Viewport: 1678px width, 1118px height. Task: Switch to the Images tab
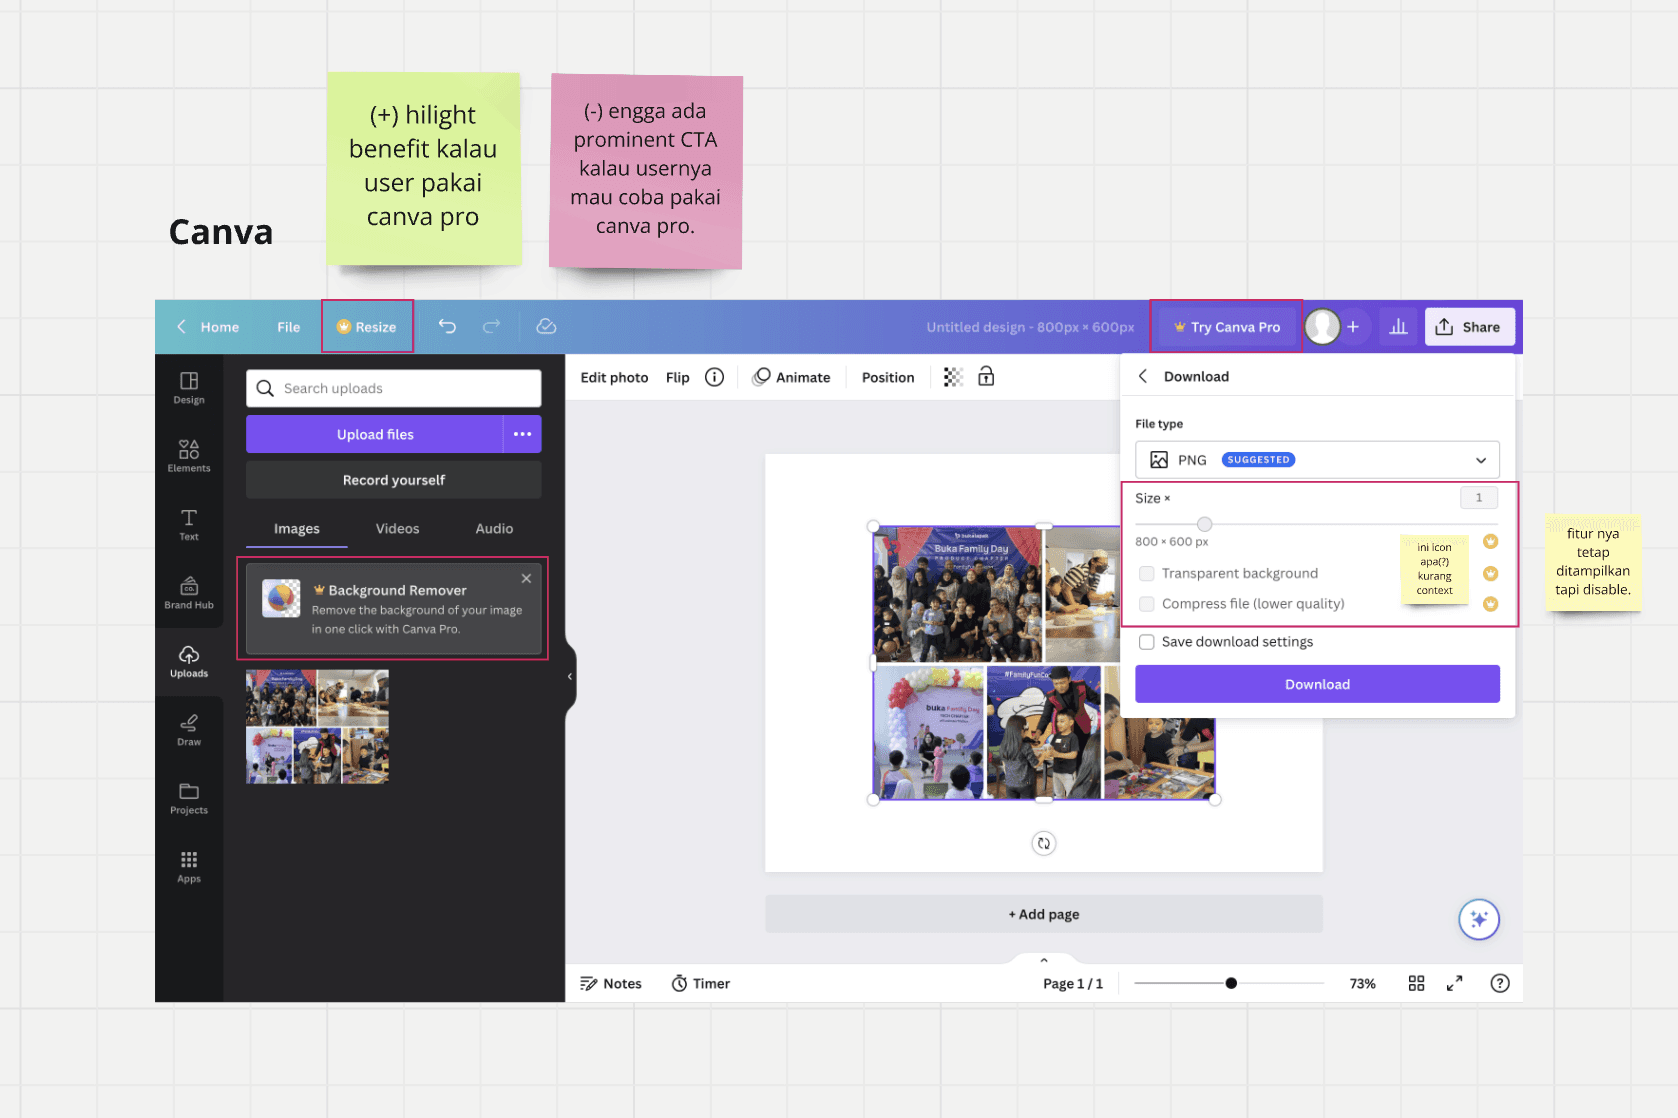pos(297,528)
